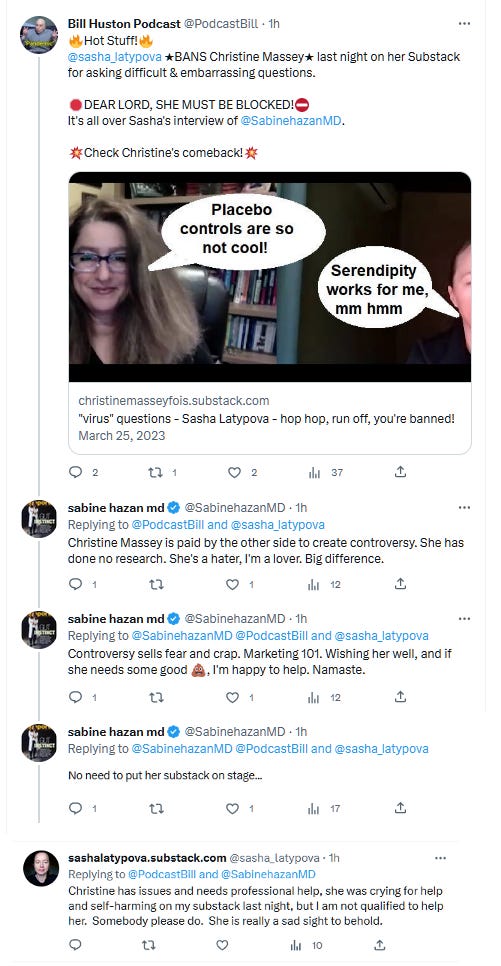The width and height of the screenshot is (501, 966).
Task: Like the 'paid by the other side' reply
Action: pos(233,584)
